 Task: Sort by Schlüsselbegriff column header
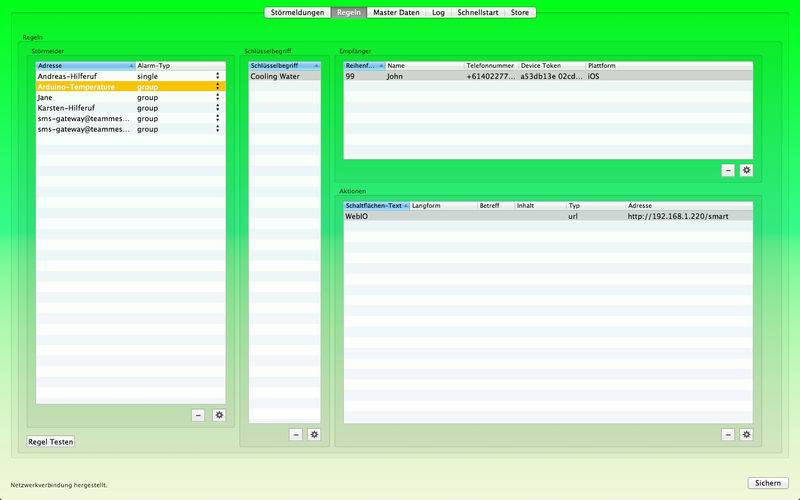tap(285, 66)
